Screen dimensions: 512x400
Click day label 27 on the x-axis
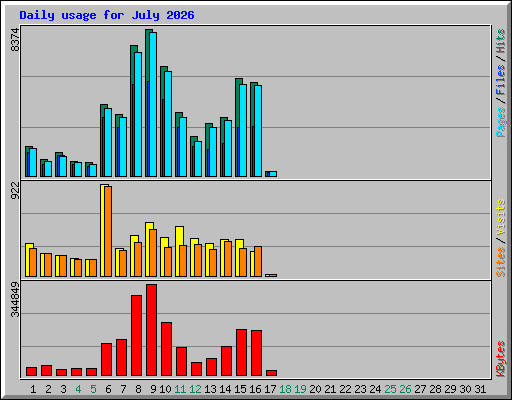pyautogui.click(x=420, y=389)
